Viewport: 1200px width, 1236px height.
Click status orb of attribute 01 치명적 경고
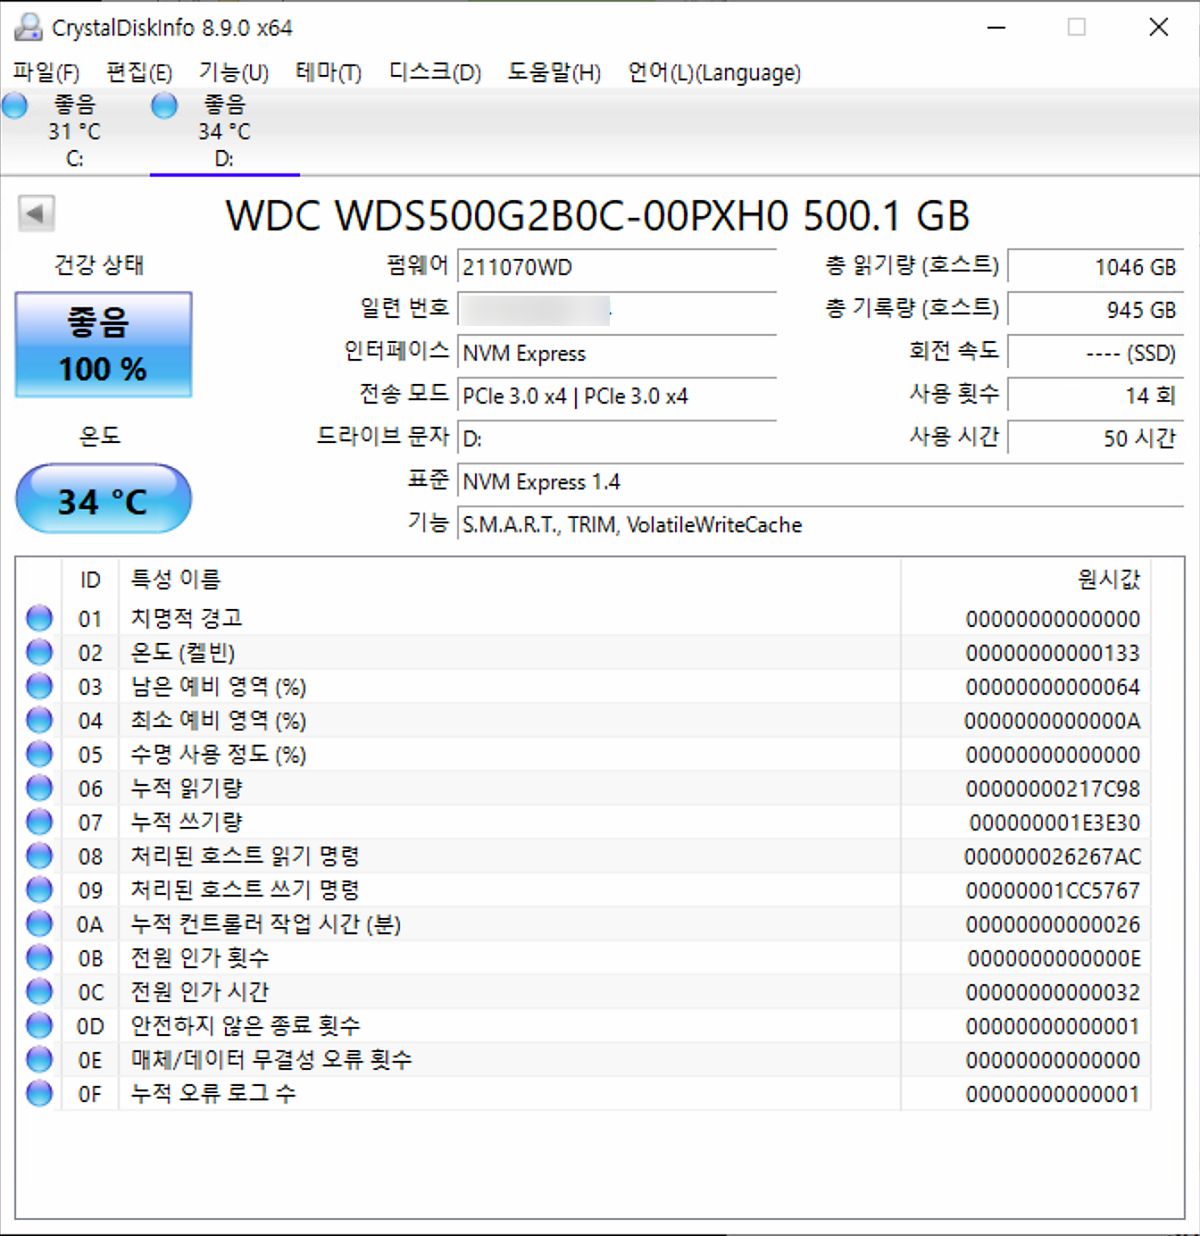[x=39, y=618]
